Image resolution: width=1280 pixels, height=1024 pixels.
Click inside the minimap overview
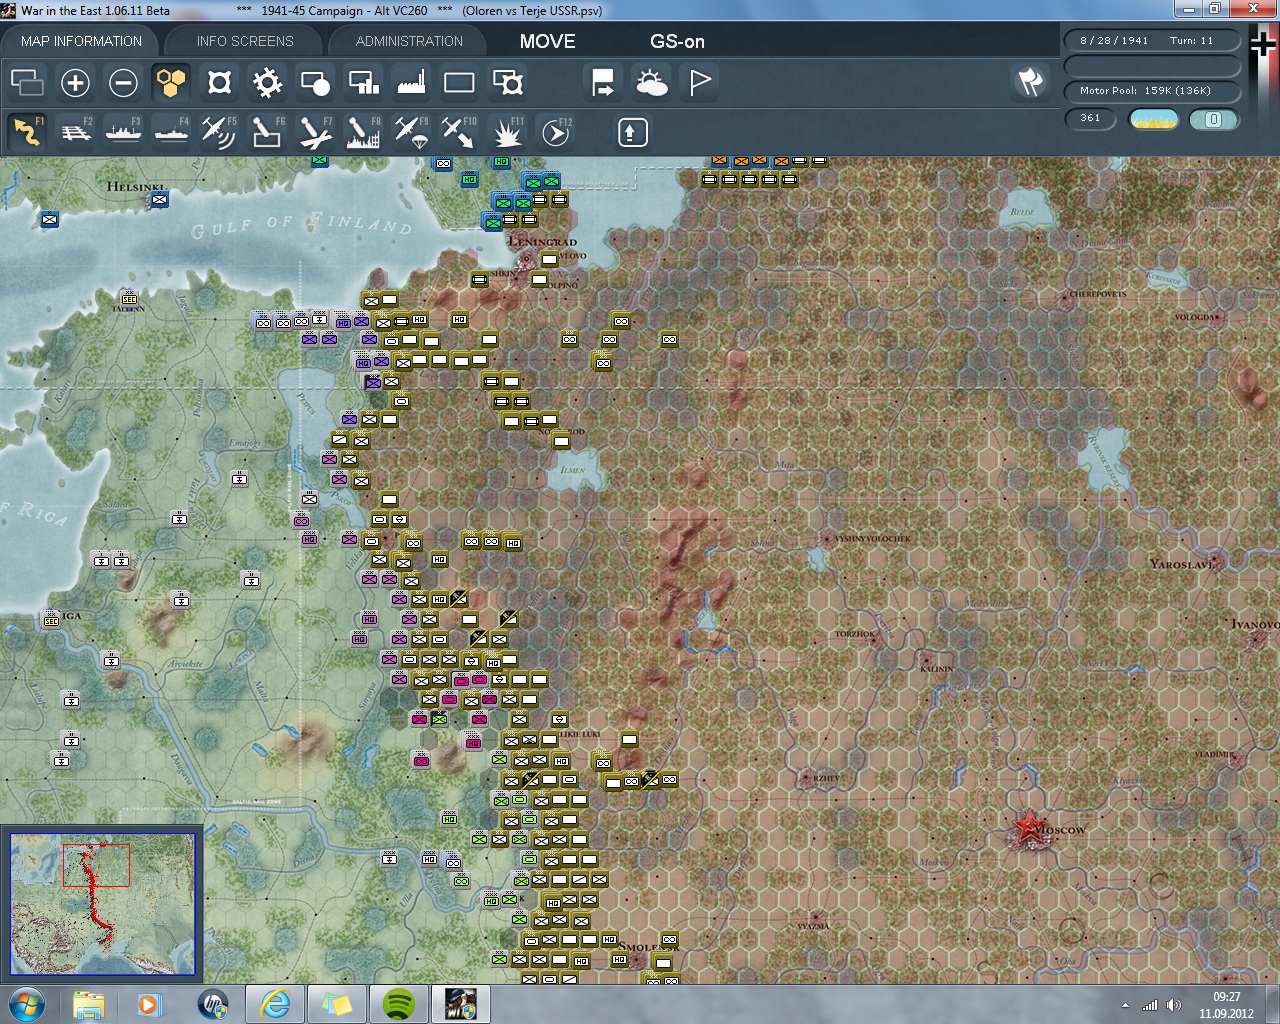[102, 904]
